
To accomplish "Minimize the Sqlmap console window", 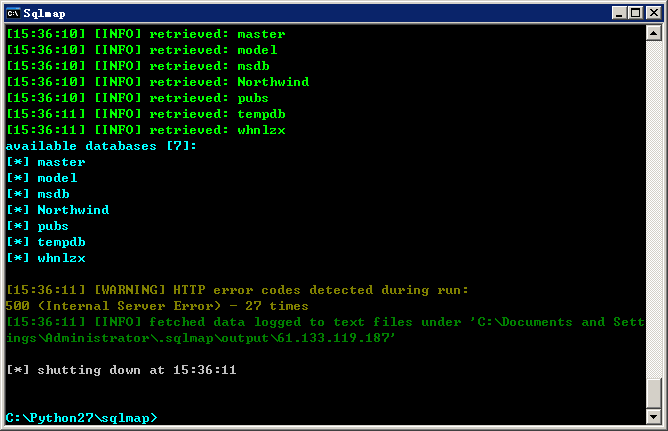I will [619, 13].
